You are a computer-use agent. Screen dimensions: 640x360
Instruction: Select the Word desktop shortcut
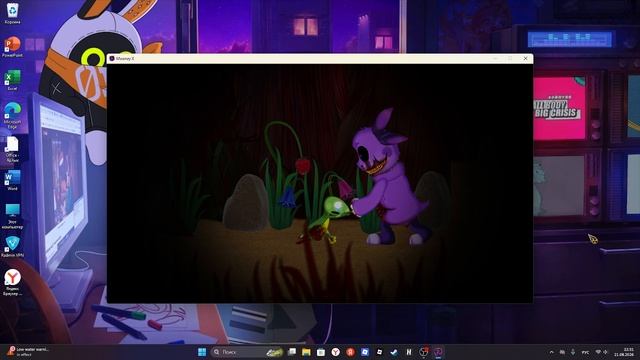12,180
